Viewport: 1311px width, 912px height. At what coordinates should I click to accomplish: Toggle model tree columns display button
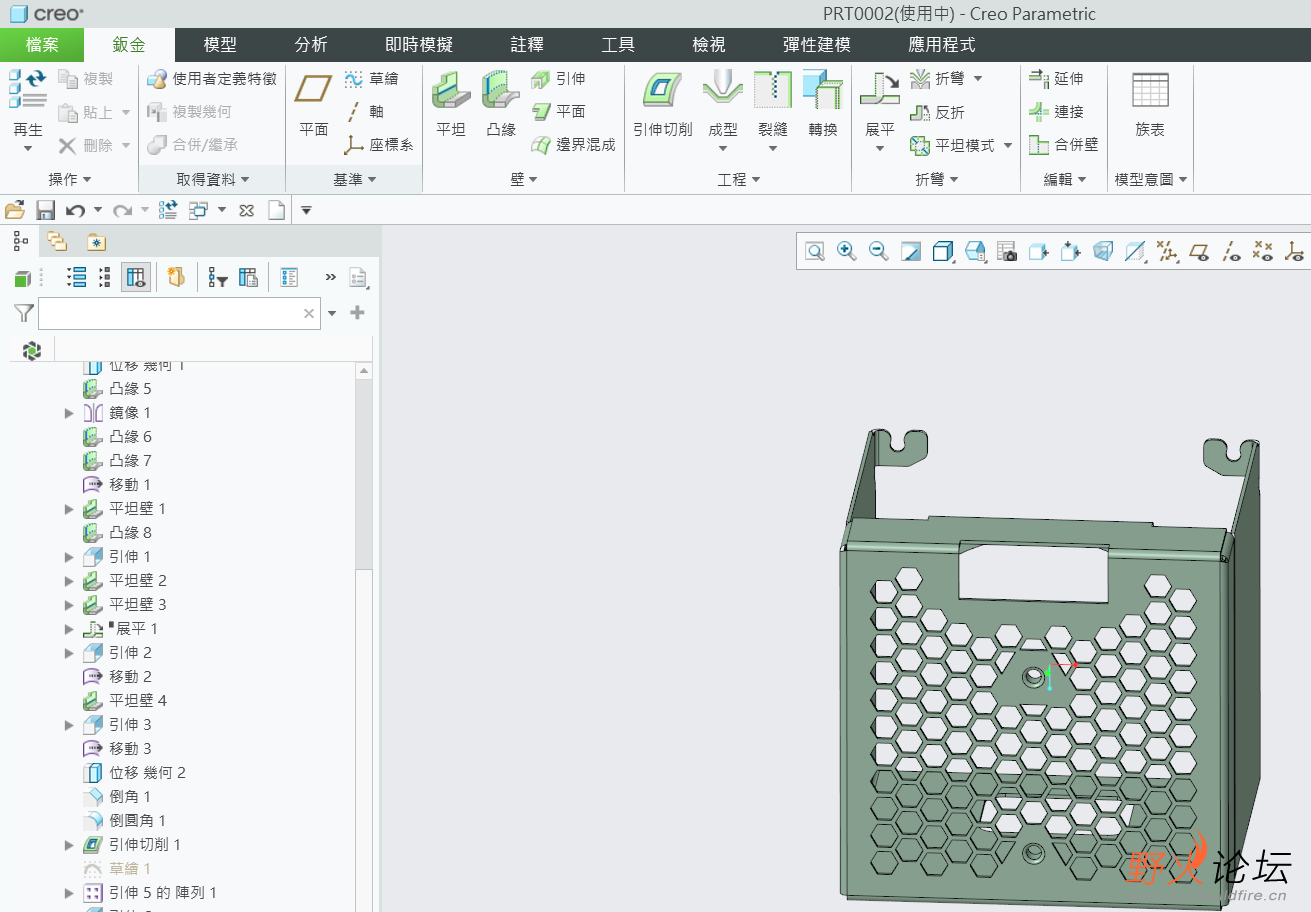click(136, 278)
